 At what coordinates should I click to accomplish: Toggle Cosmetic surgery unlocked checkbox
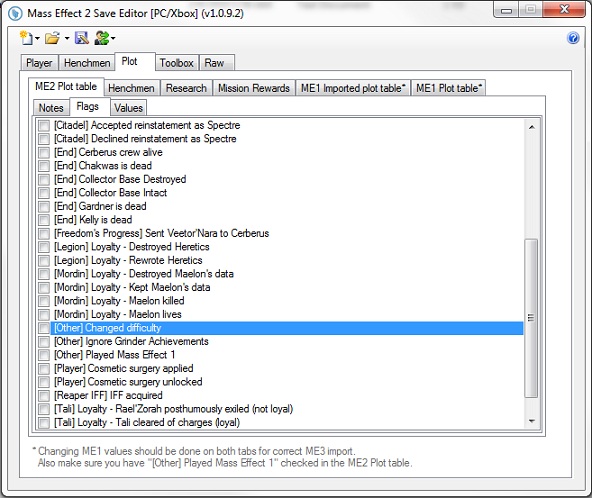[44, 382]
